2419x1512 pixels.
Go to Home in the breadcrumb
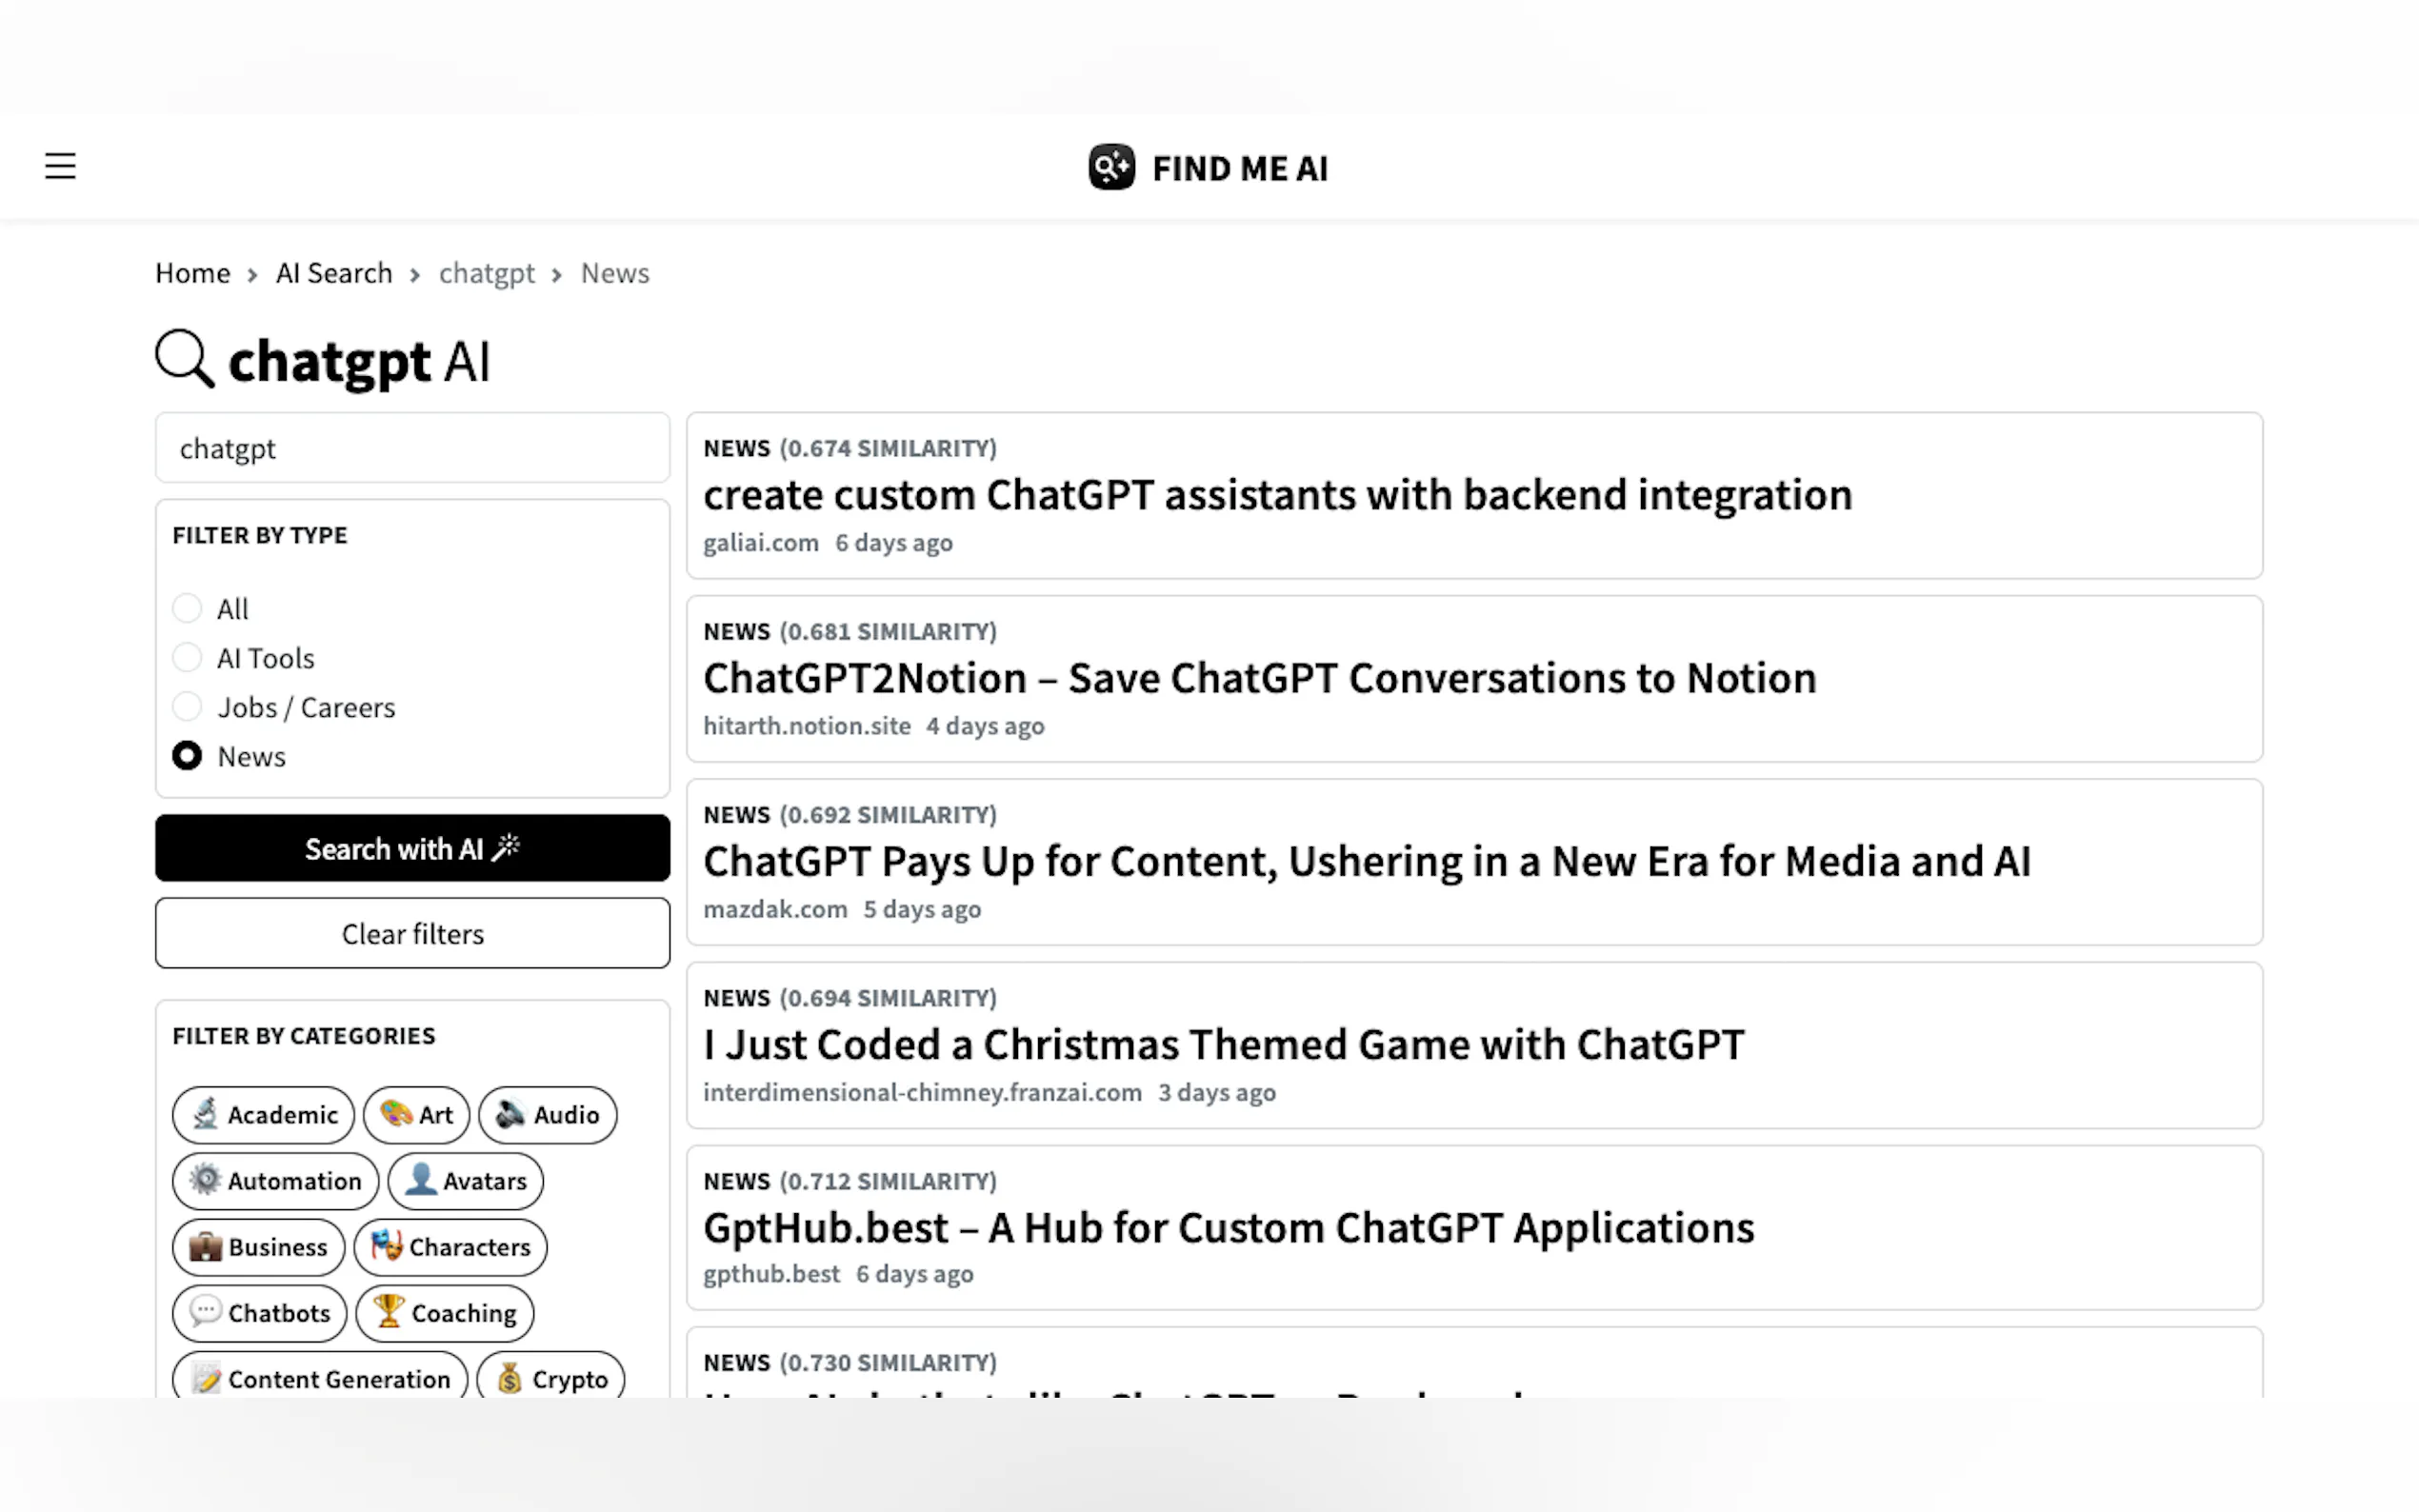coord(192,273)
